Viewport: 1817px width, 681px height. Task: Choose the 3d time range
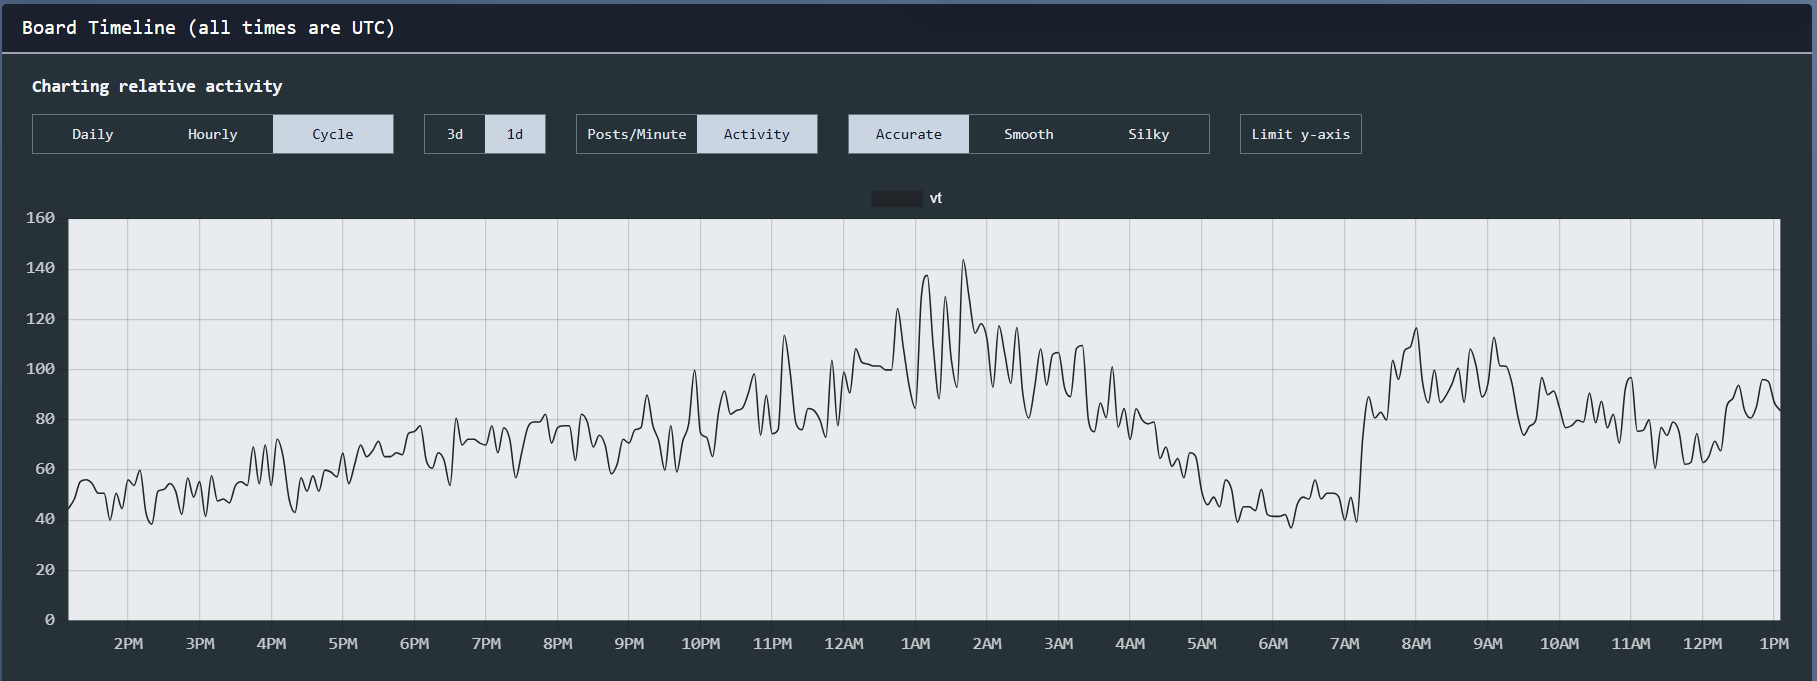[455, 134]
